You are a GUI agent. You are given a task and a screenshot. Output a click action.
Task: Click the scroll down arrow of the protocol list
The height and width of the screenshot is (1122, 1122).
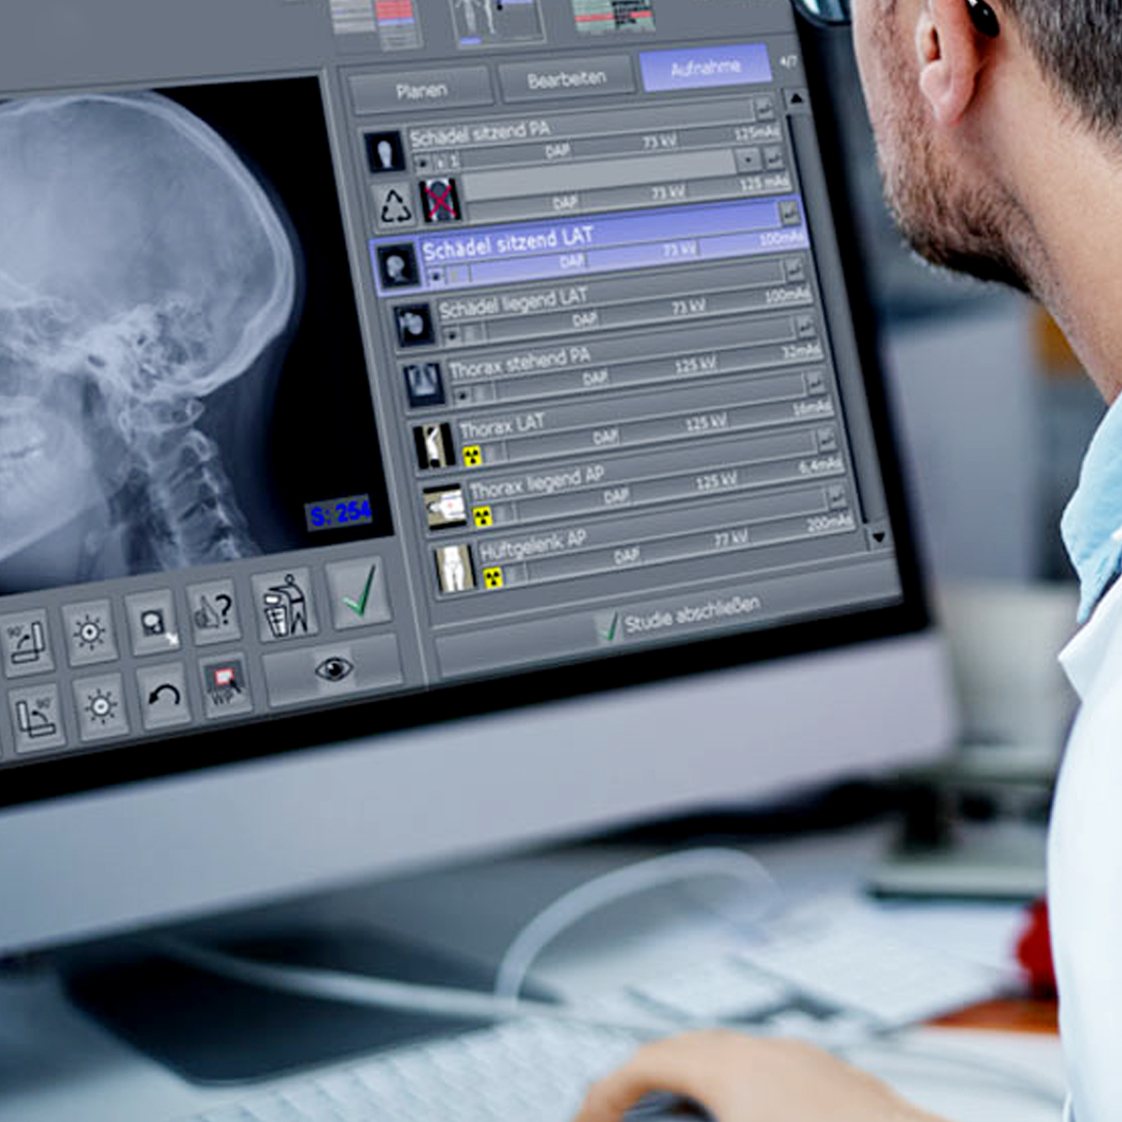tap(878, 537)
